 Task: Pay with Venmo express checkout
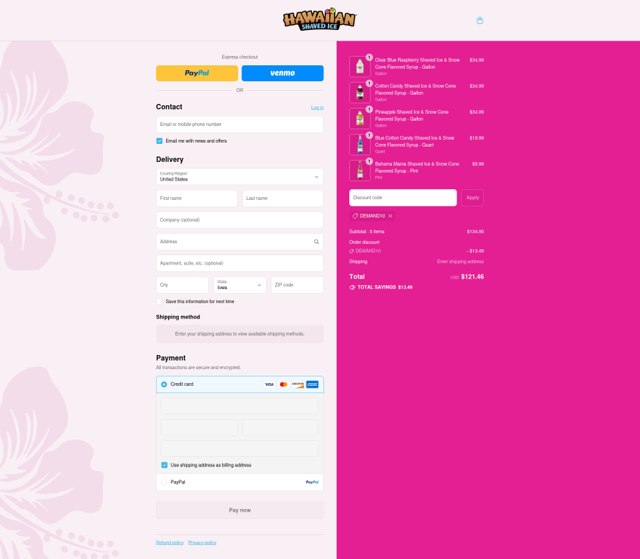[x=282, y=73]
